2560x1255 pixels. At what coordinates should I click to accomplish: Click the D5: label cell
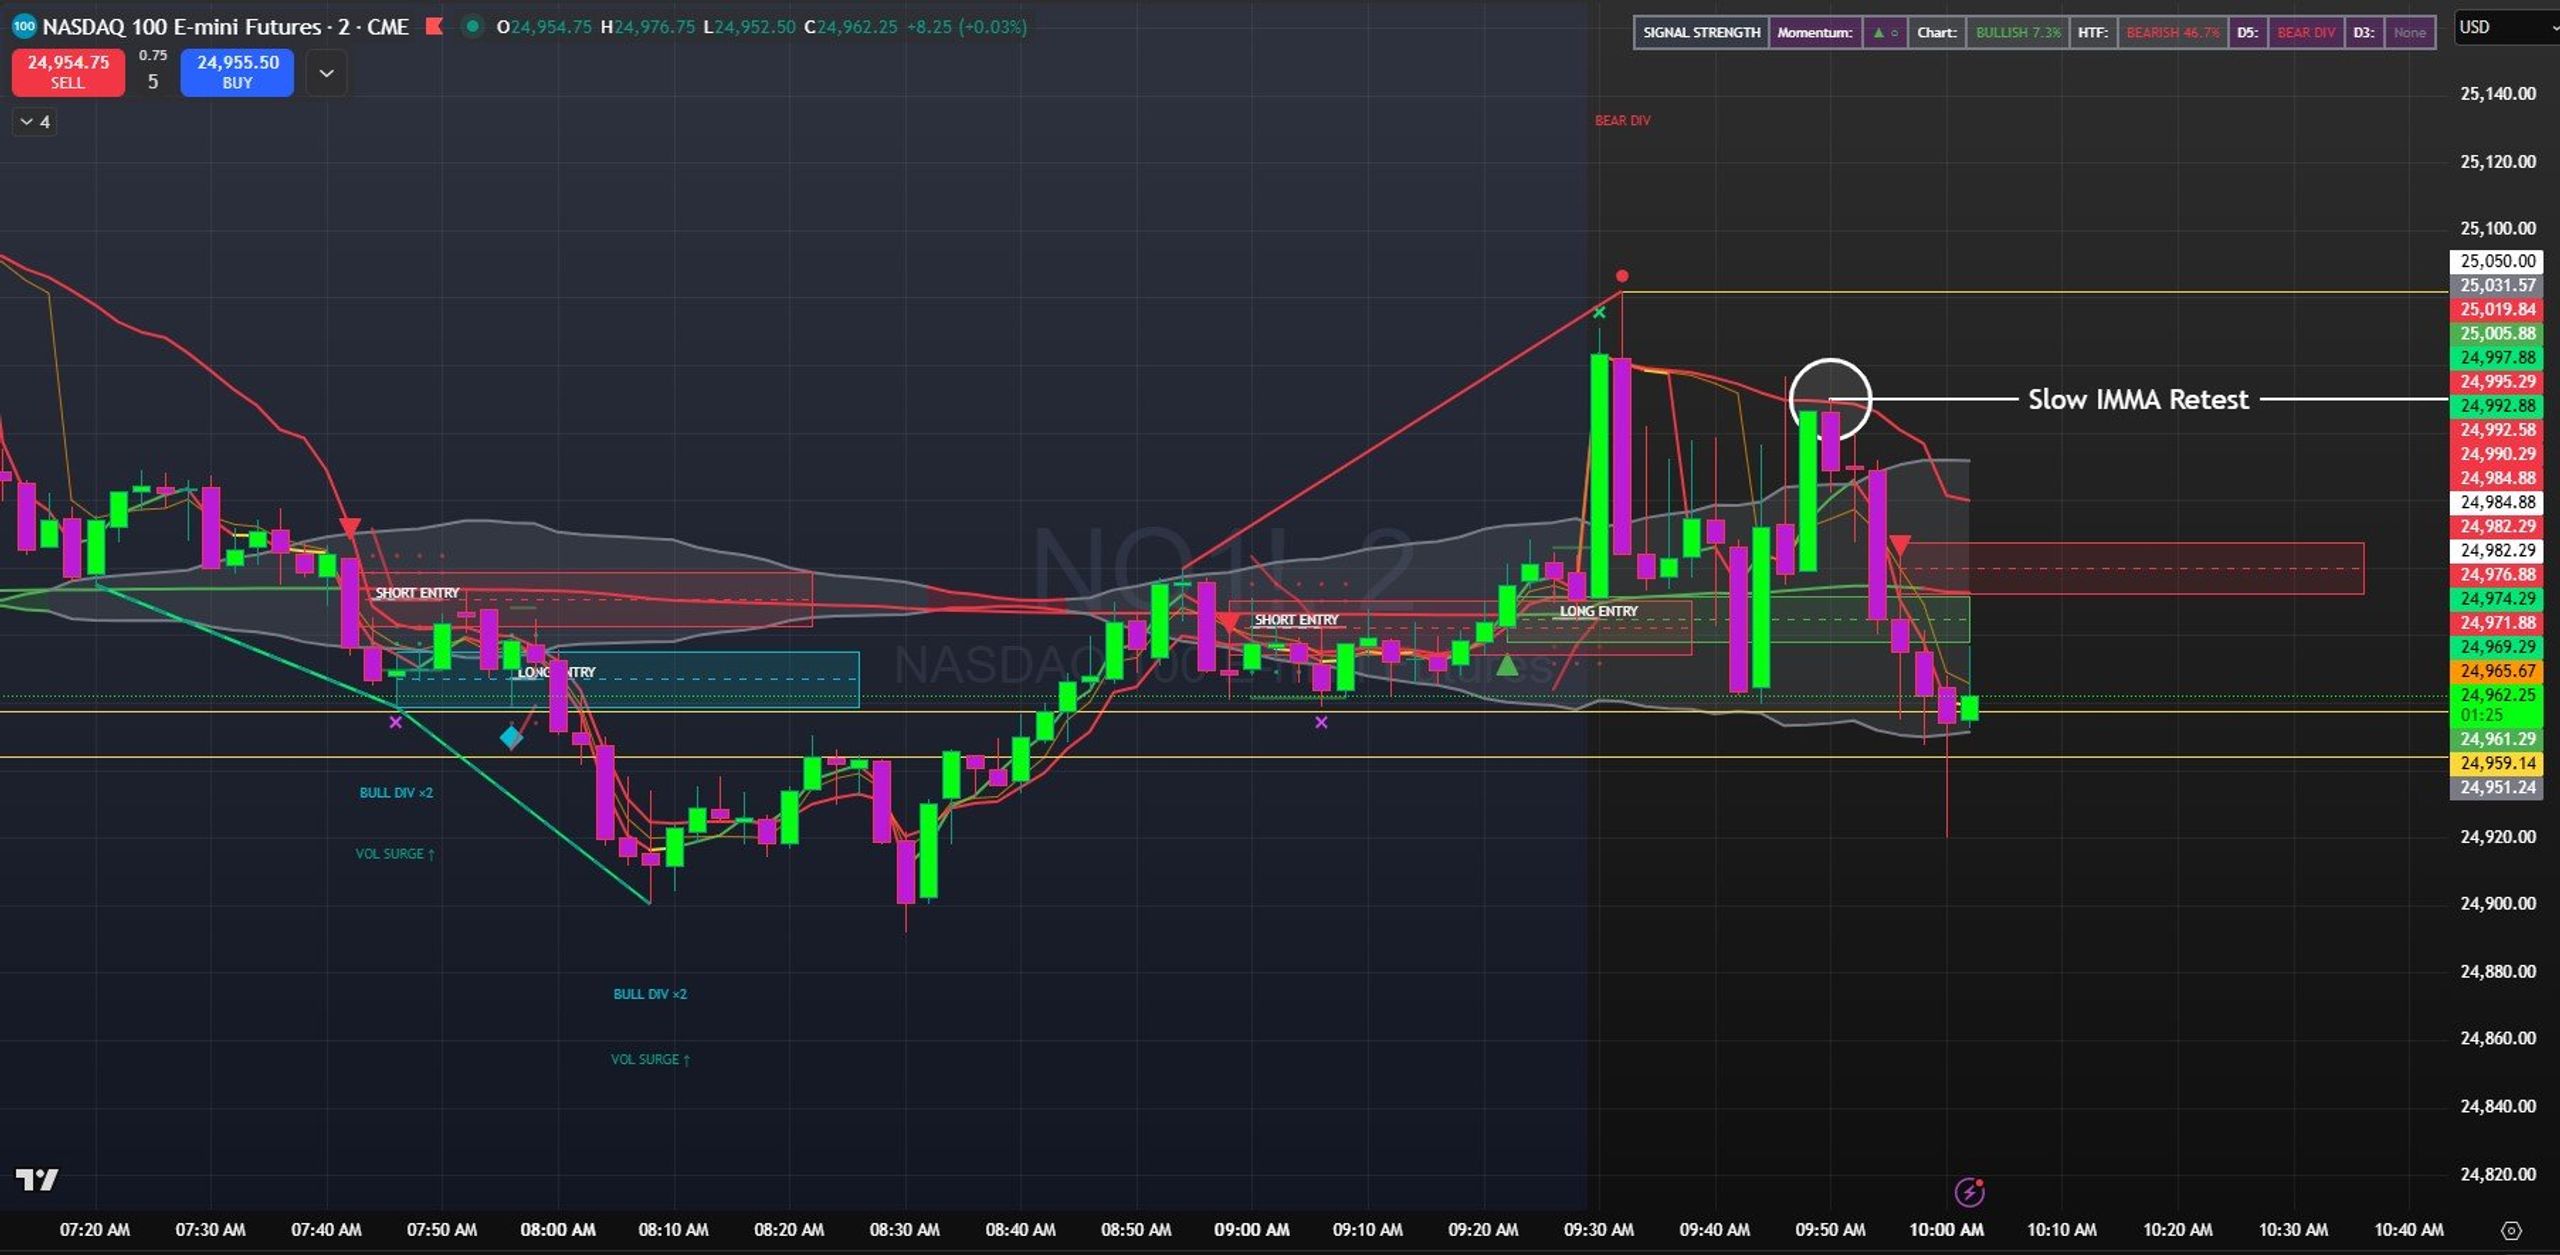(2248, 32)
